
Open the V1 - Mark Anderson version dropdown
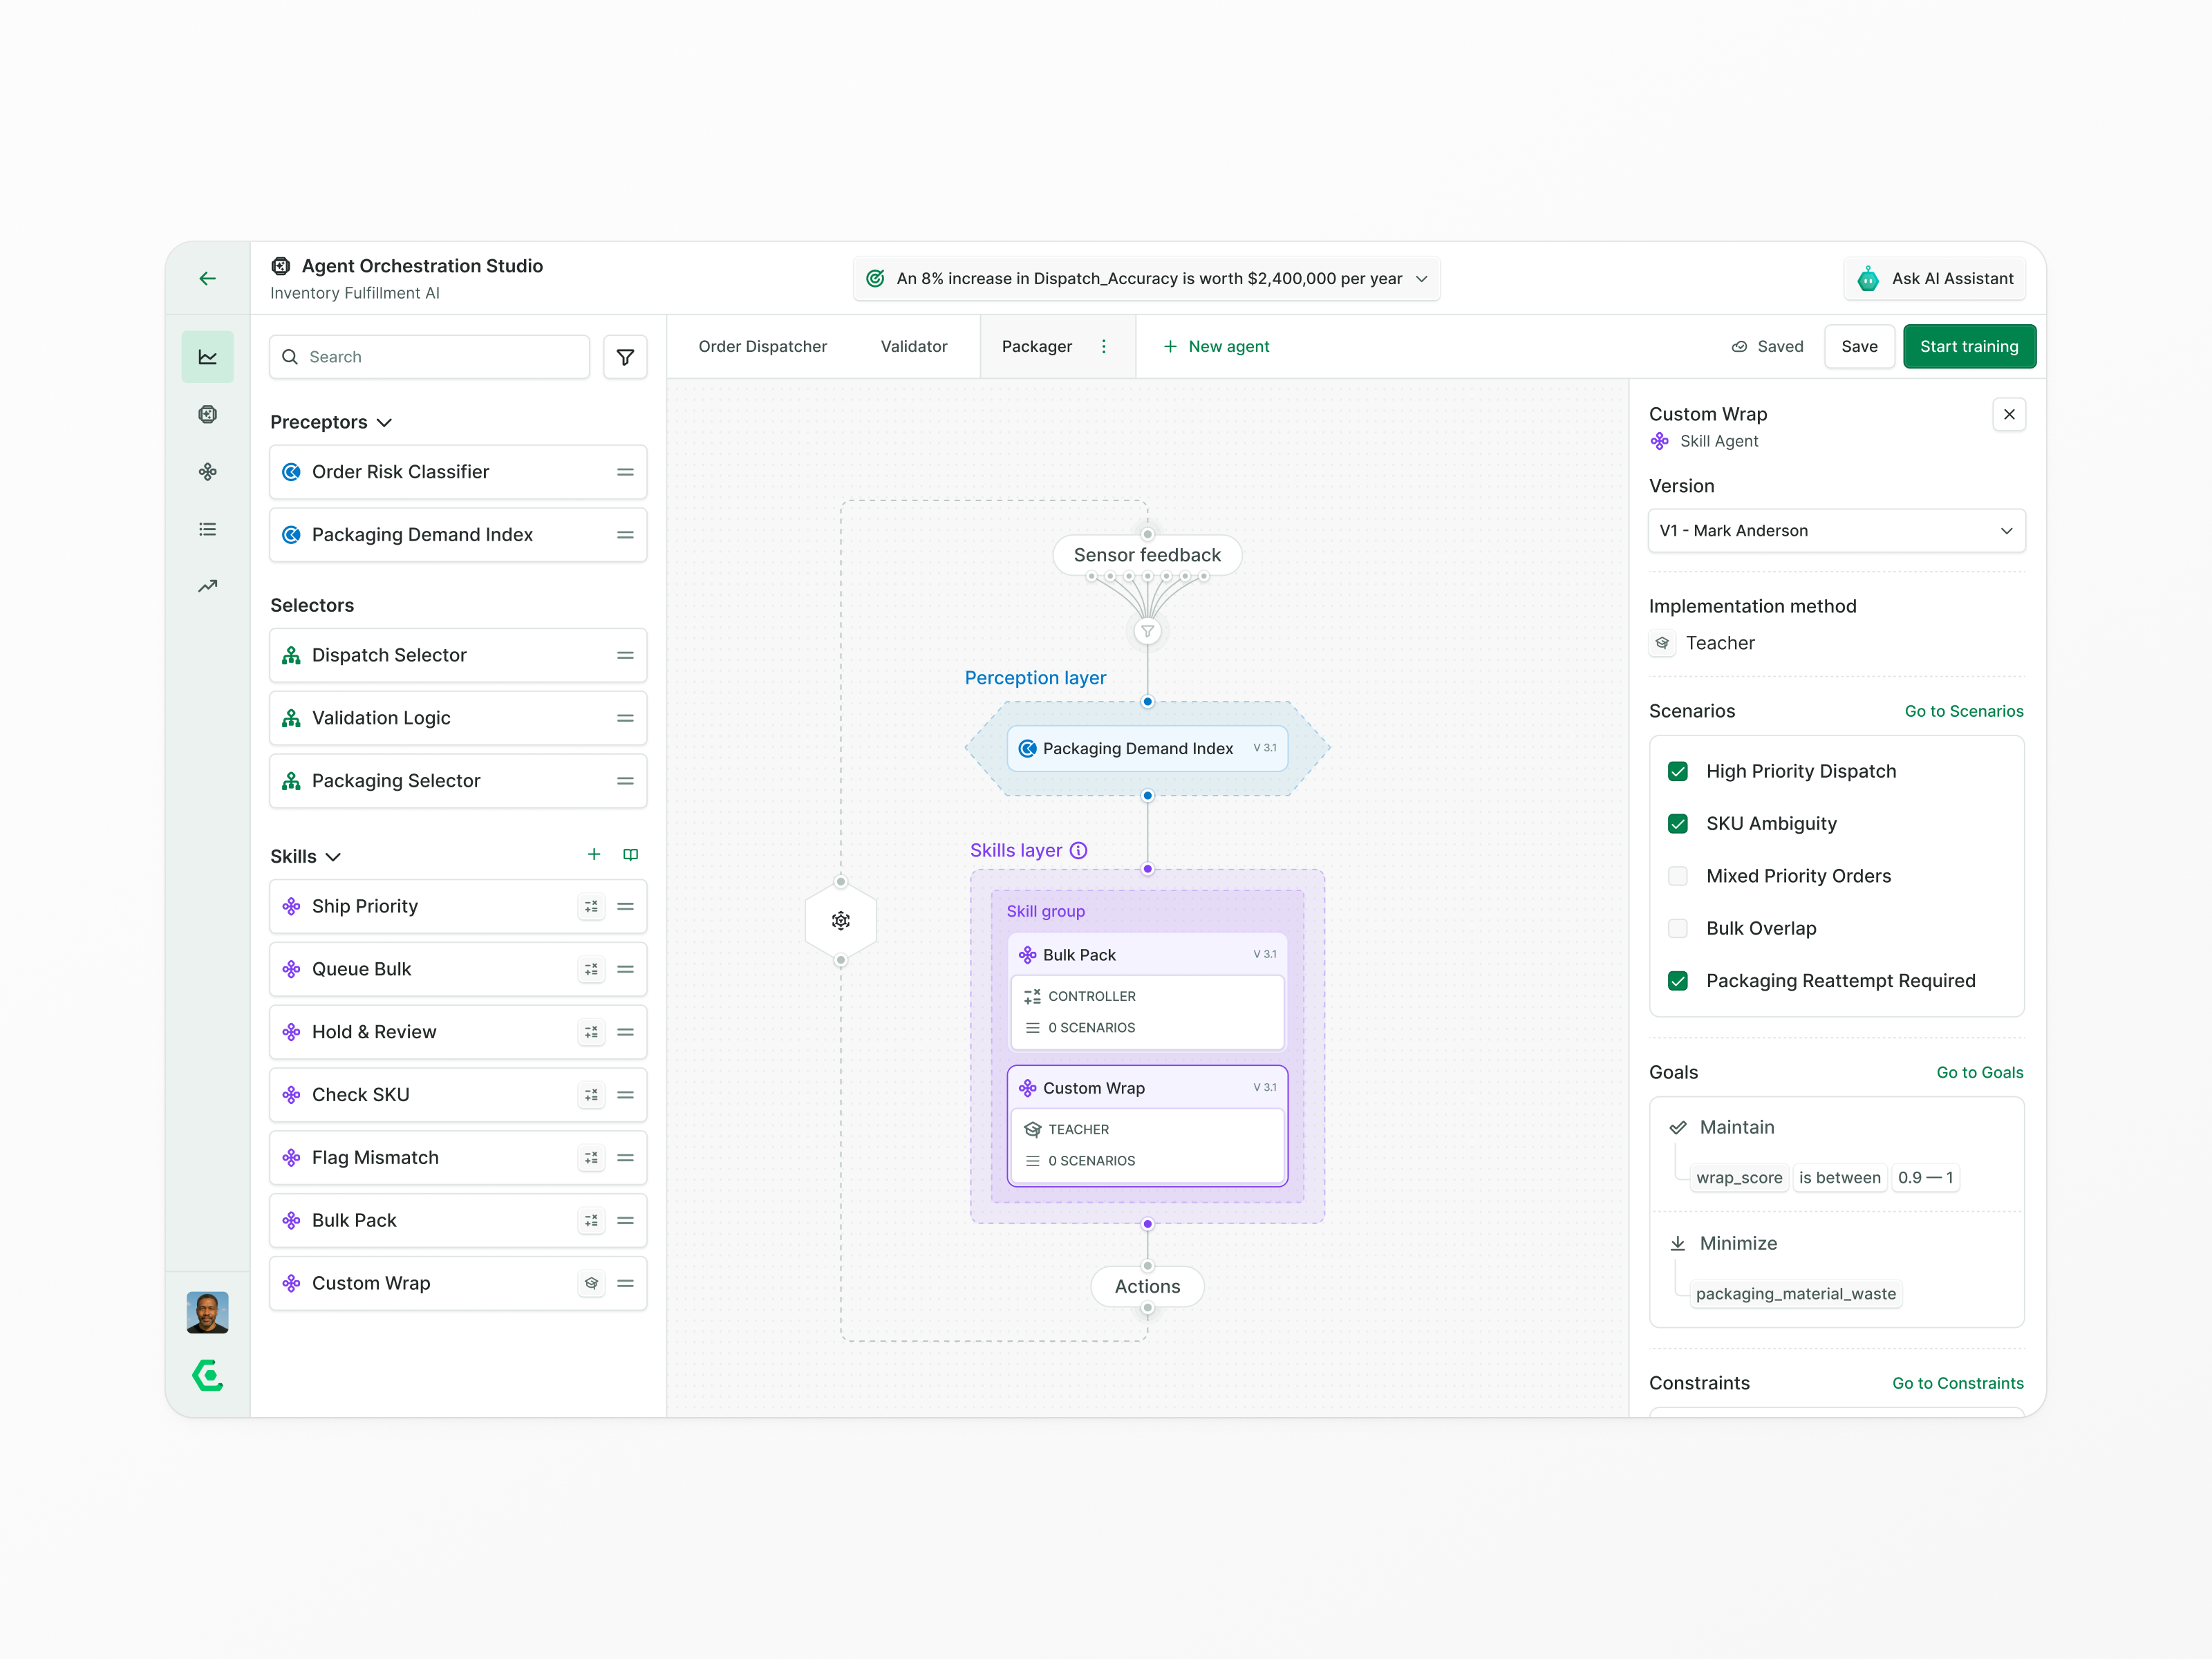pos(1836,530)
